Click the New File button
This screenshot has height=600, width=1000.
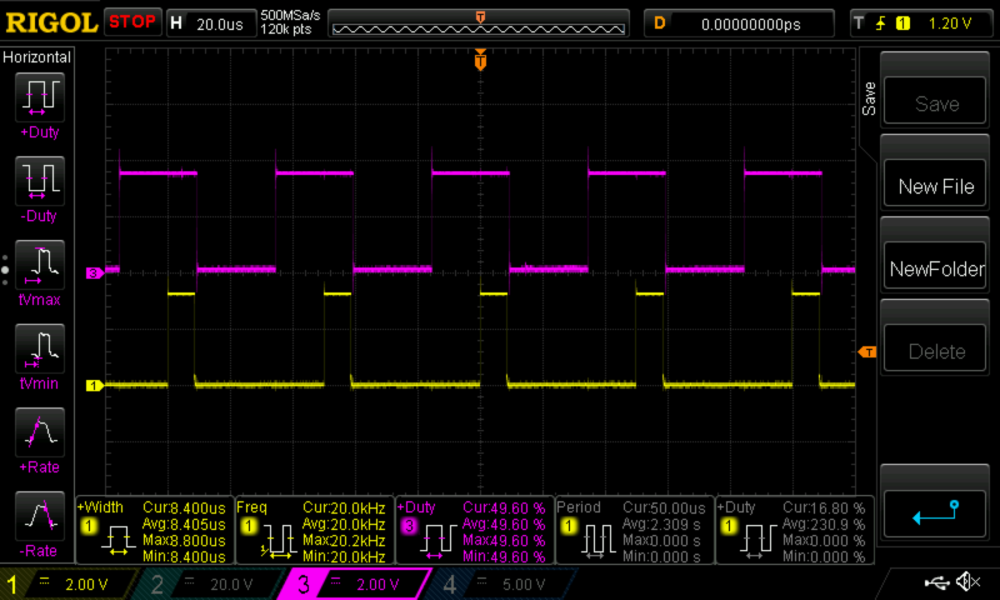click(x=934, y=186)
